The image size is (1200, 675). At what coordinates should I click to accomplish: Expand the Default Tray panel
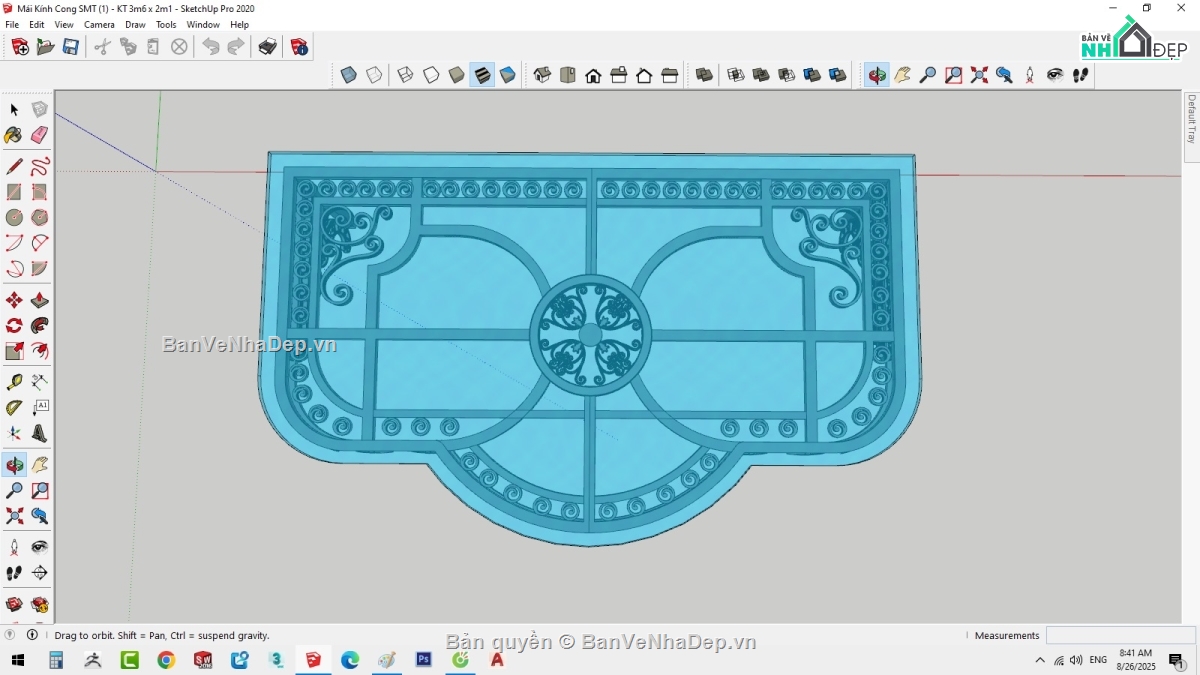pos(1191,120)
